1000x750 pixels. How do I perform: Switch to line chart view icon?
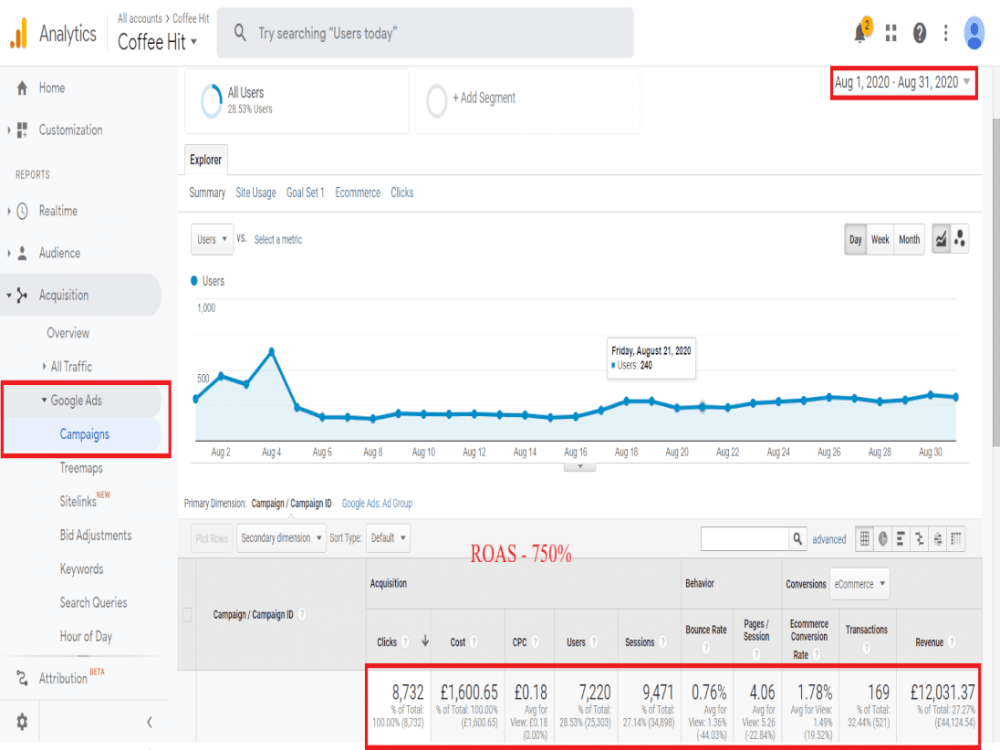pyautogui.click(x=941, y=239)
